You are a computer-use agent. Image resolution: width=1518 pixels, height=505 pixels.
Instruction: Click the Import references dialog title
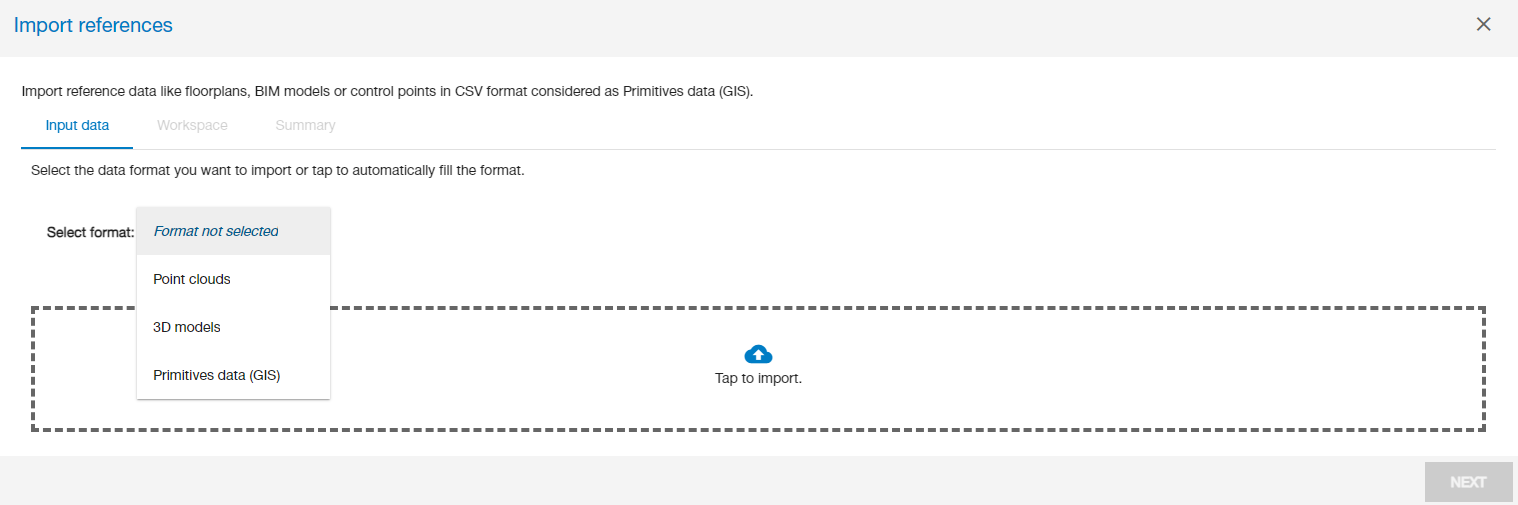click(93, 26)
